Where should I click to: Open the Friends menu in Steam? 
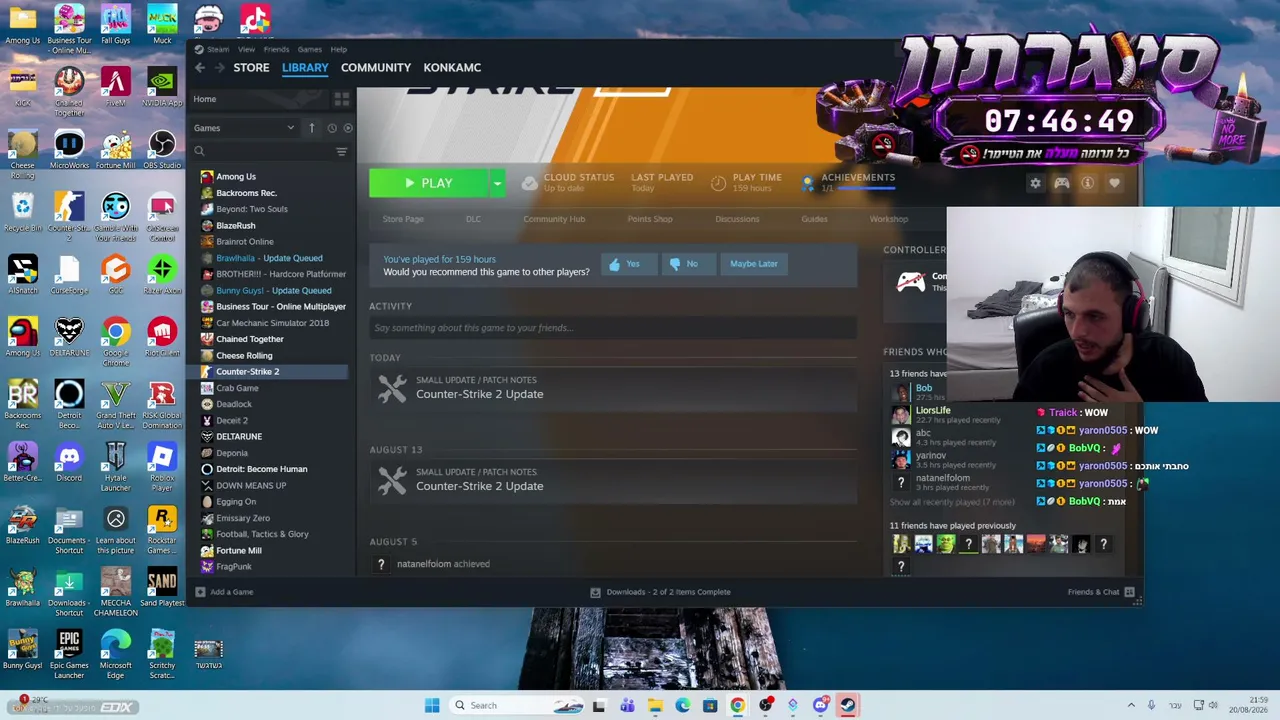tap(276, 49)
